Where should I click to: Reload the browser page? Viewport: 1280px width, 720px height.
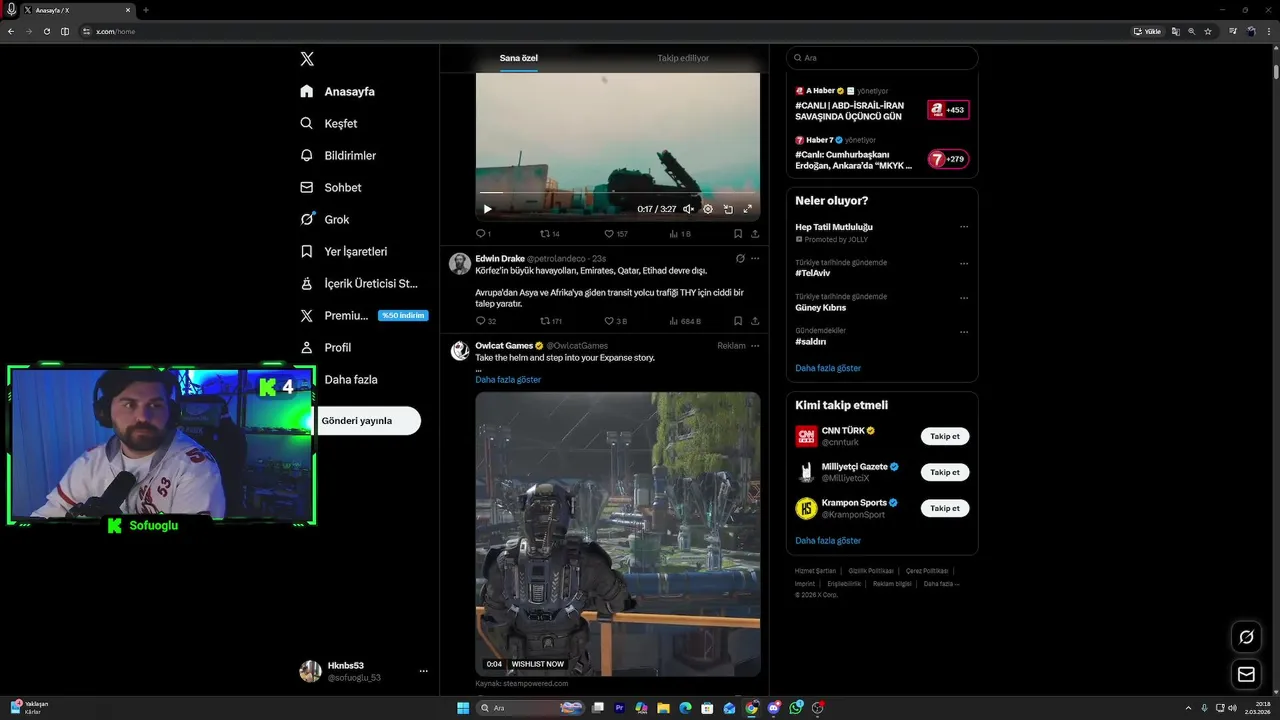tap(46, 31)
